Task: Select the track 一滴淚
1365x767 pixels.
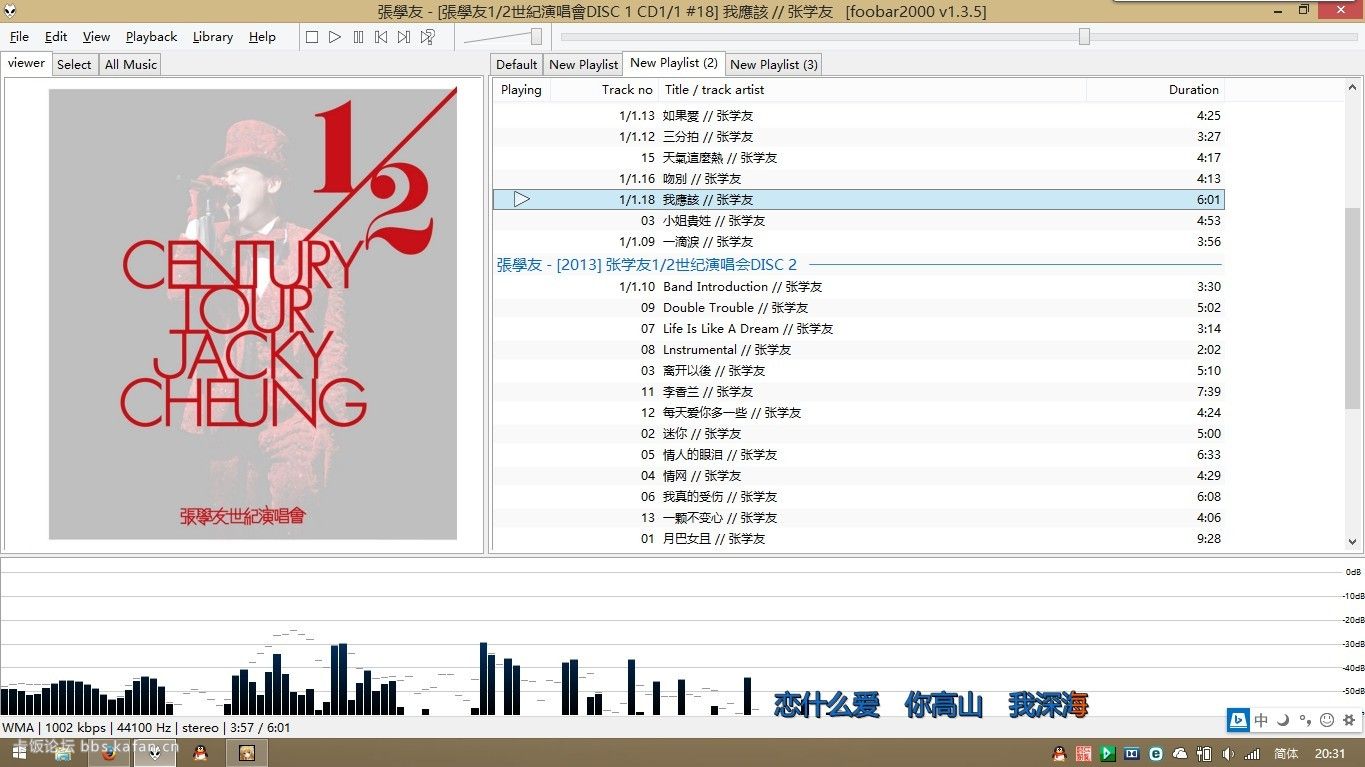Action: pyautogui.click(x=858, y=242)
